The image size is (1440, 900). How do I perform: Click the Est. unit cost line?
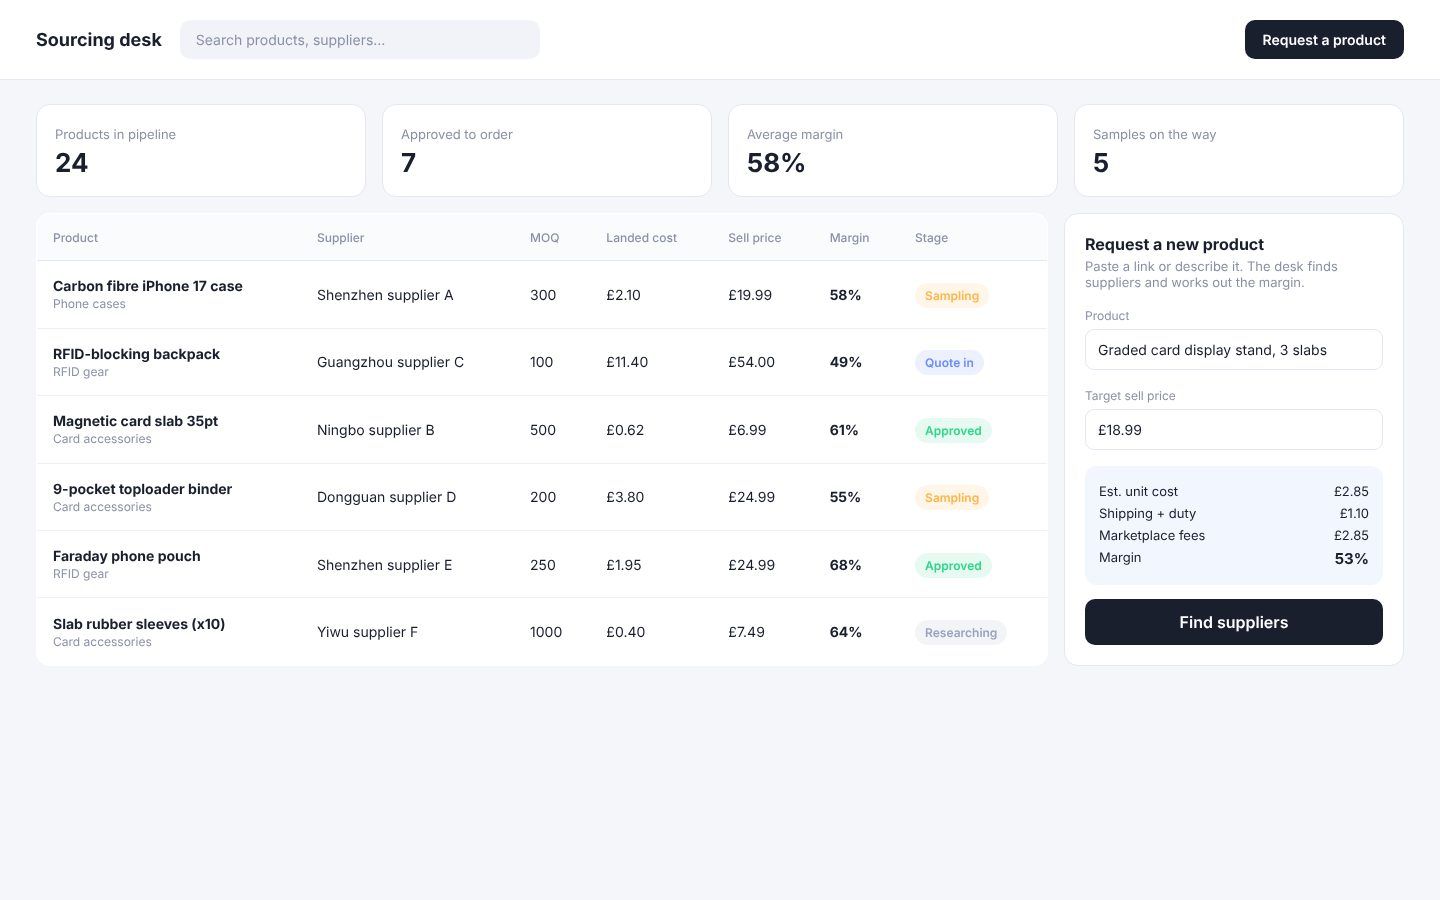1233,491
